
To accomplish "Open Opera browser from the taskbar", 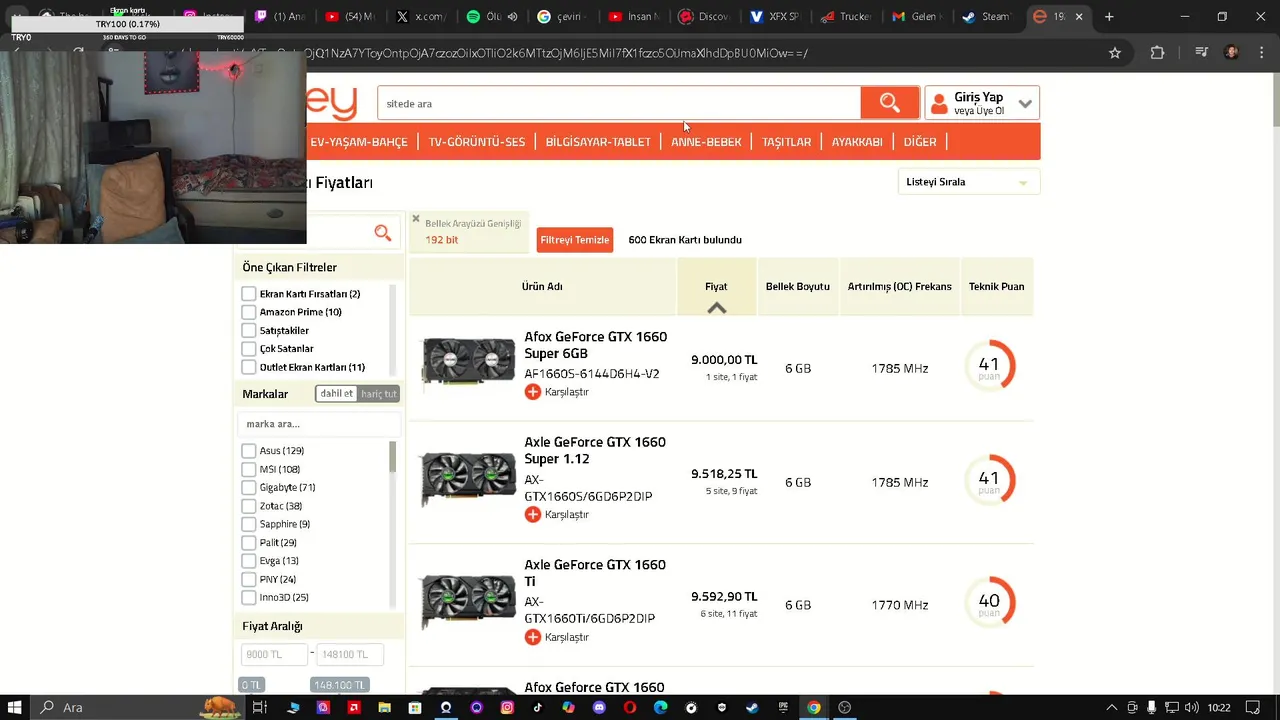I will 629,707.
